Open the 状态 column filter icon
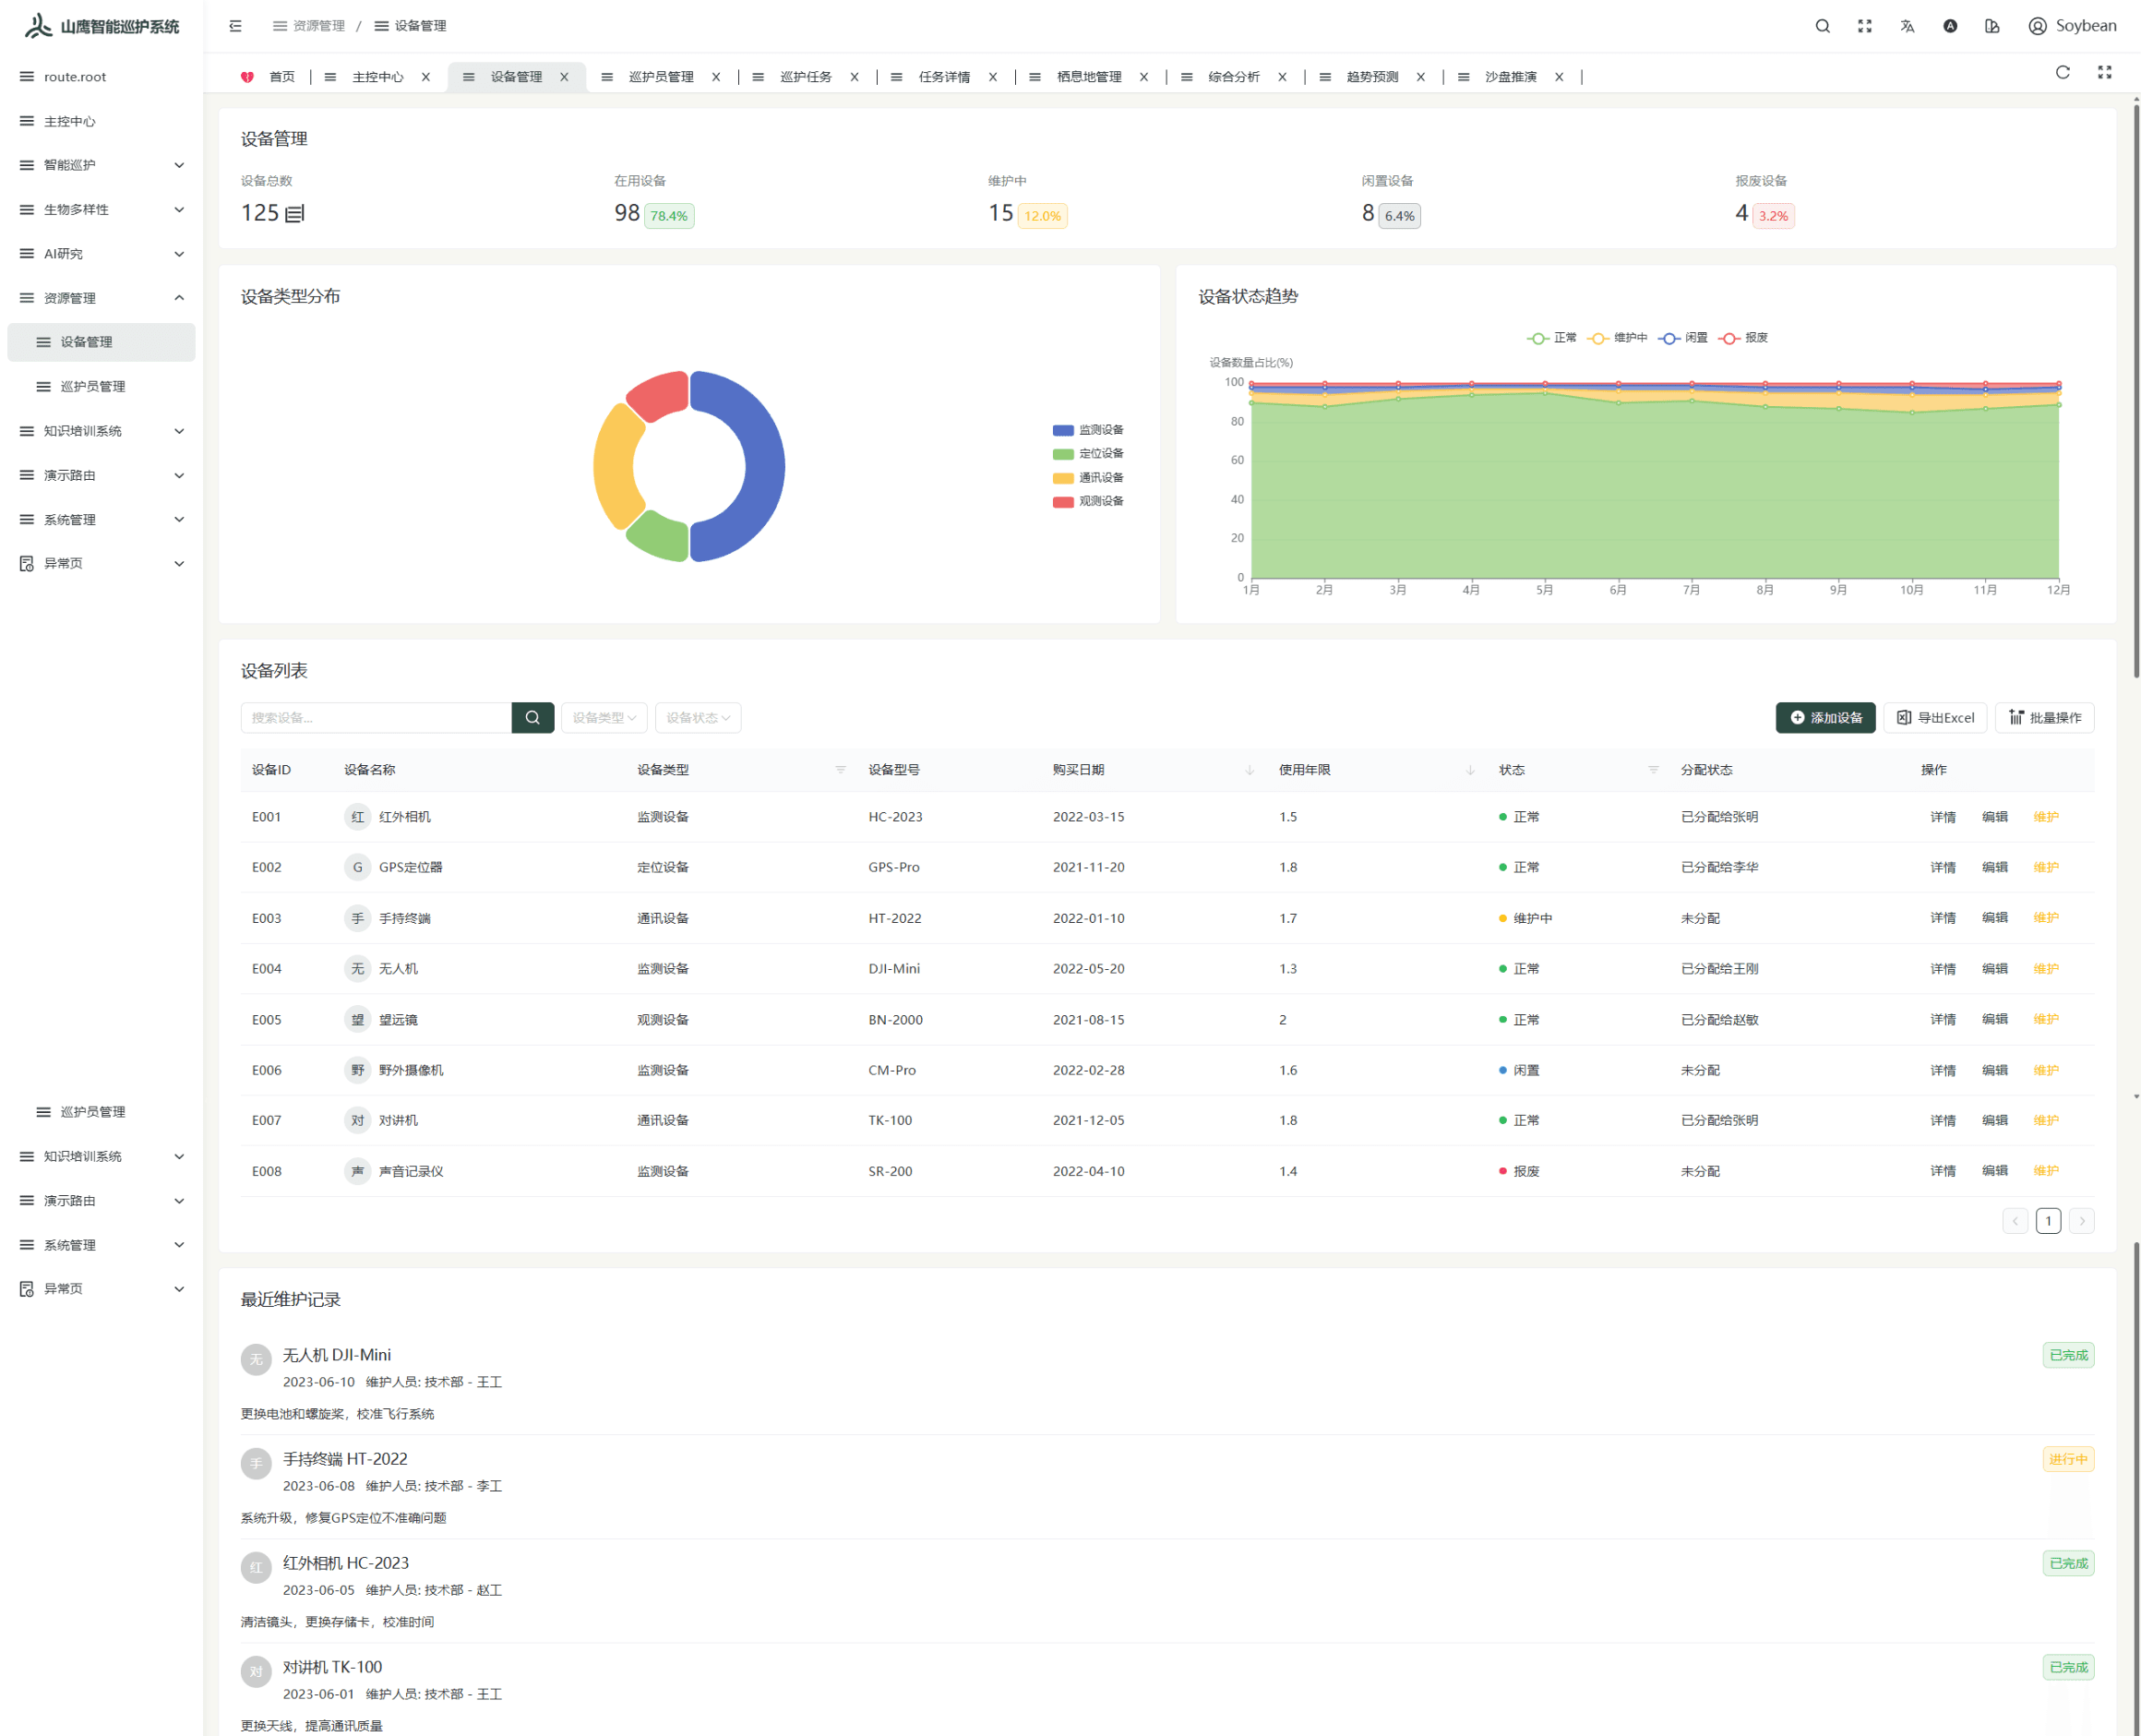Screen dimensions: 2141x1736 click(x=1652, y=770)
